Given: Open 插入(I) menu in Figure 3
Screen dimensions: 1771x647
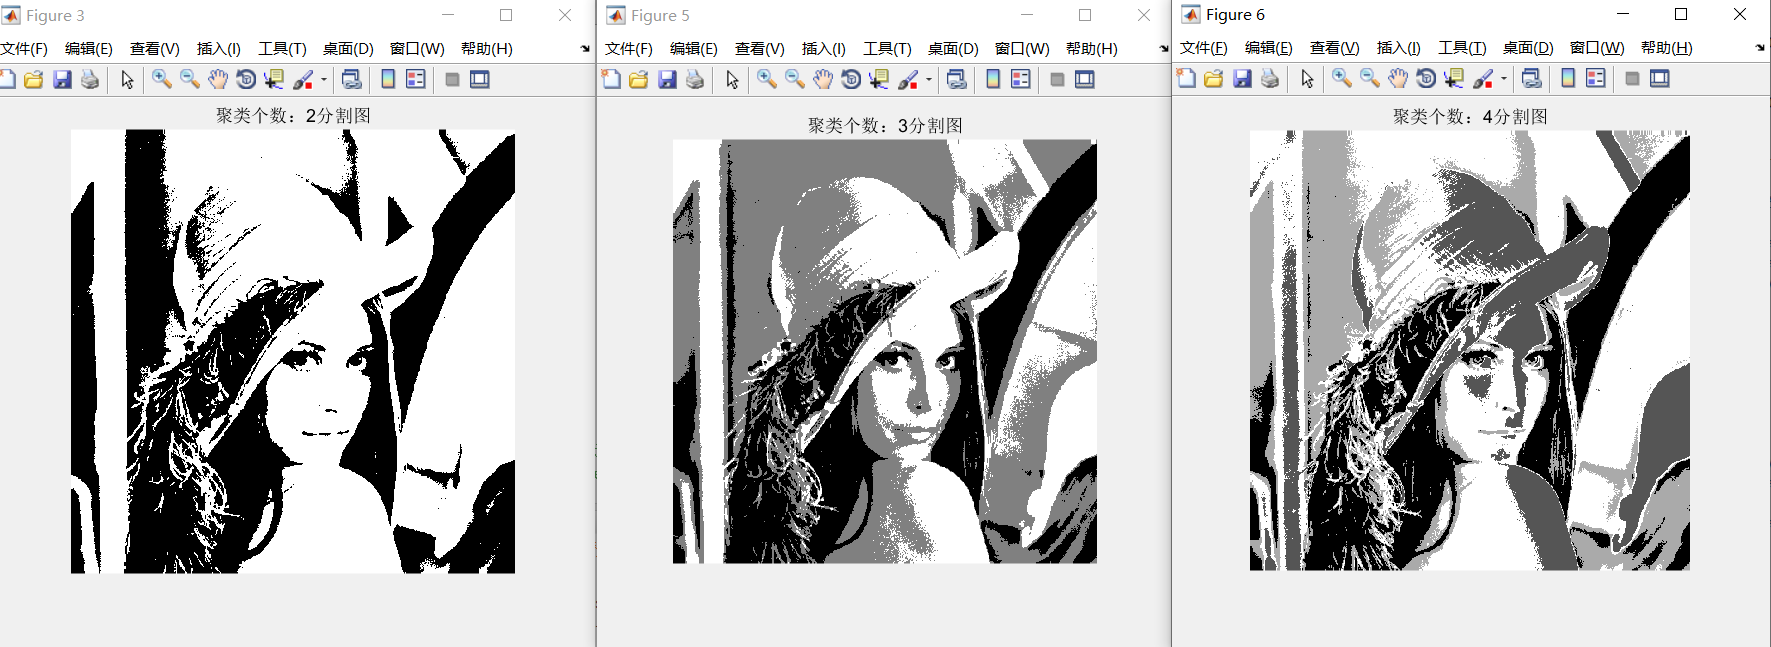Looking at the screenshot, I should 219,48.
